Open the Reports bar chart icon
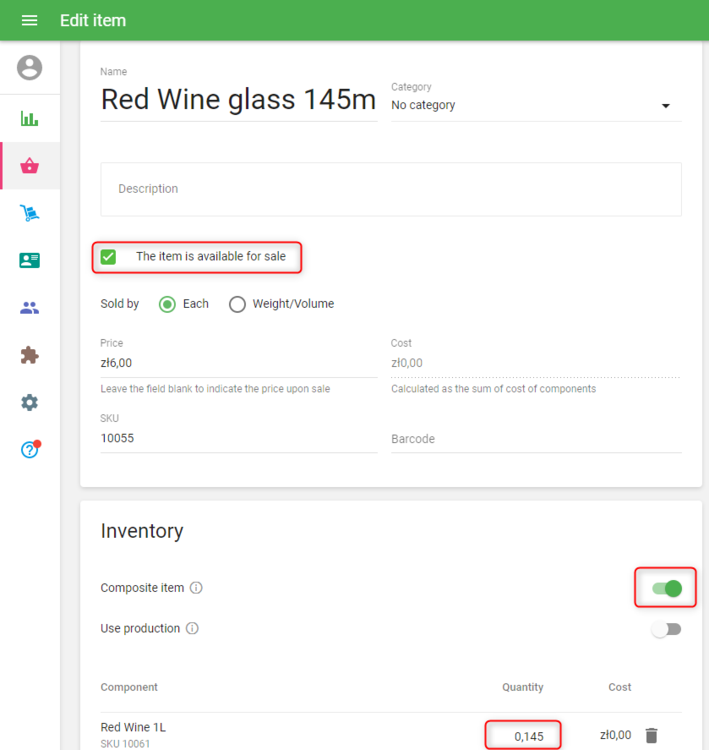709x750 pixels. pyautogui.click(x=30, y=119)
